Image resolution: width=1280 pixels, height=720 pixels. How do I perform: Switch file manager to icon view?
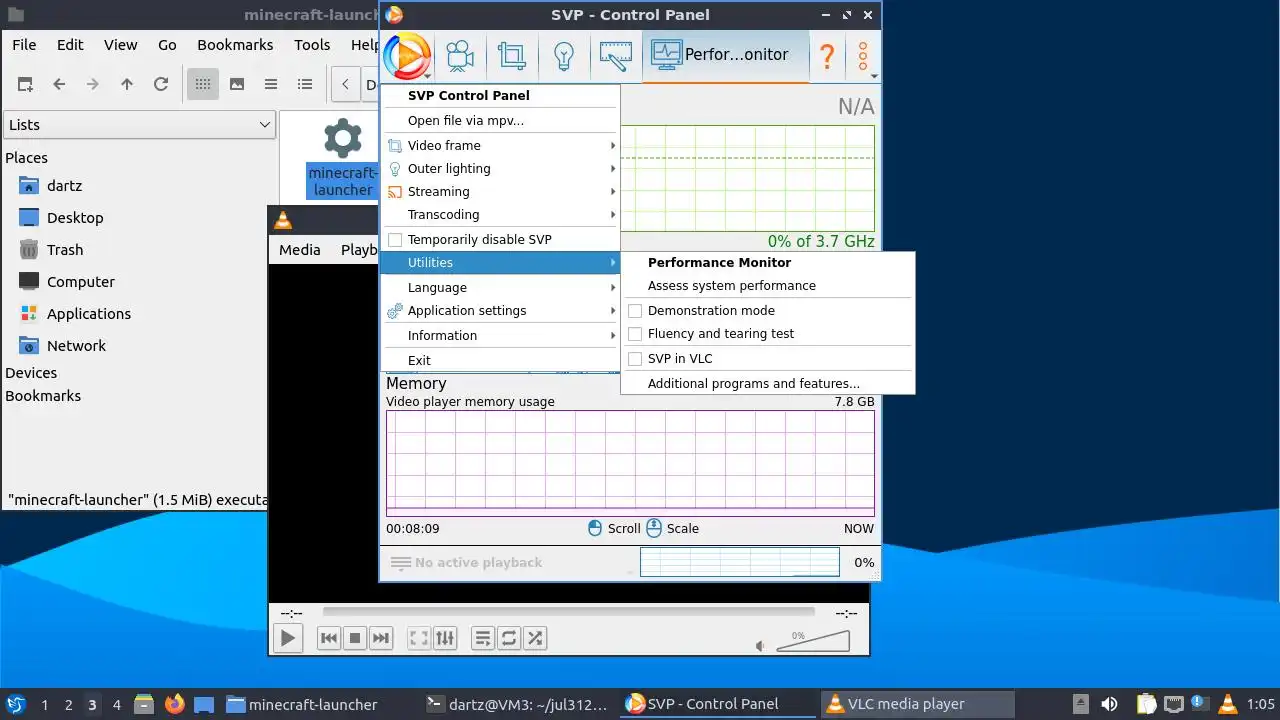(203, 84)
